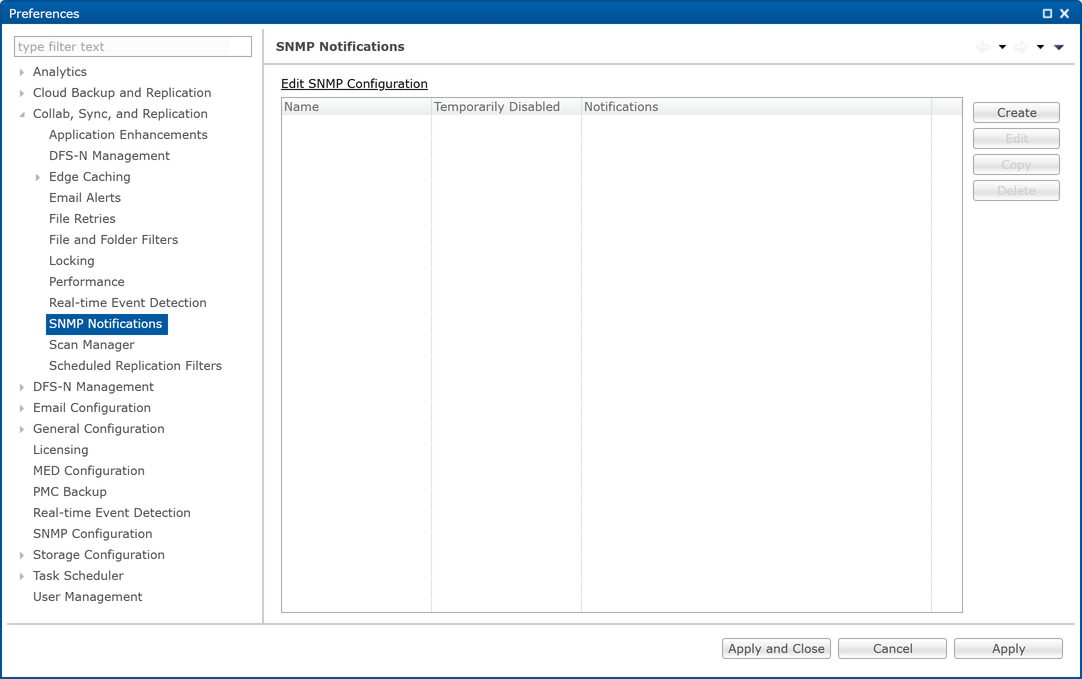Expand the Email Configuration node

point(22,409)
